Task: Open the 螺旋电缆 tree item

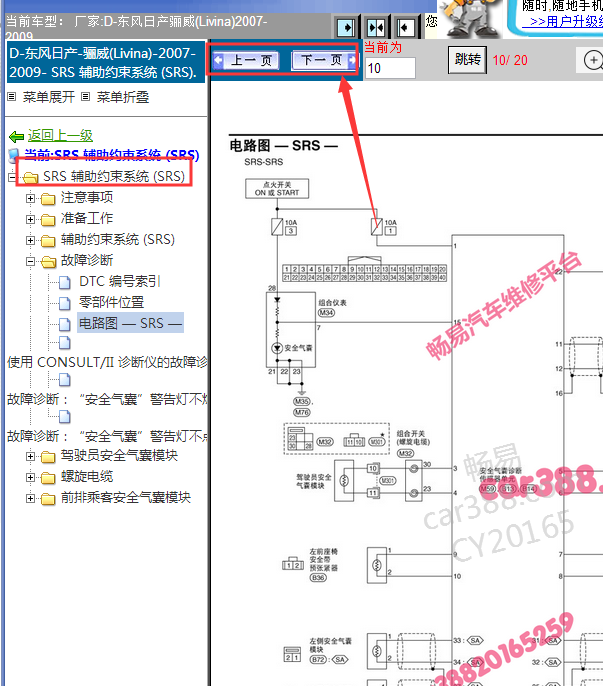Action: click(87, 476)
